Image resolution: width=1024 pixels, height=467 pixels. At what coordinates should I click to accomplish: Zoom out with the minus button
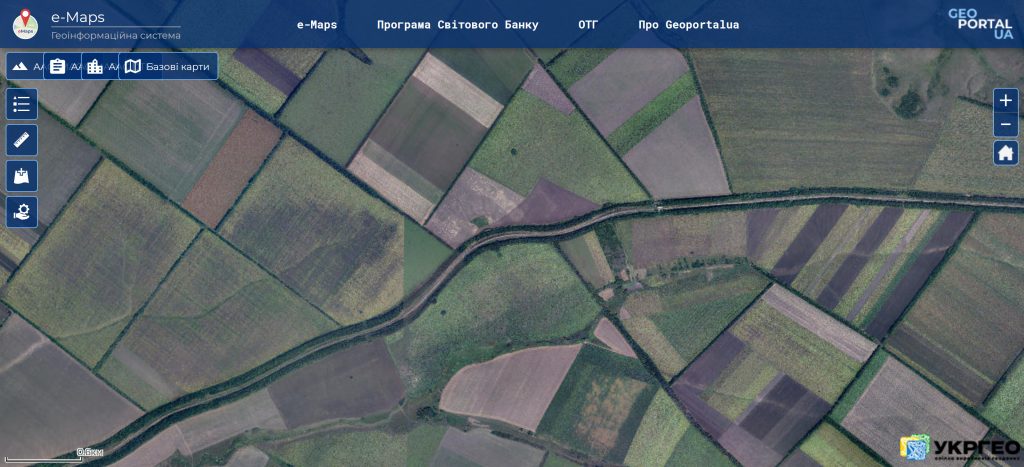click(1006, 125)
